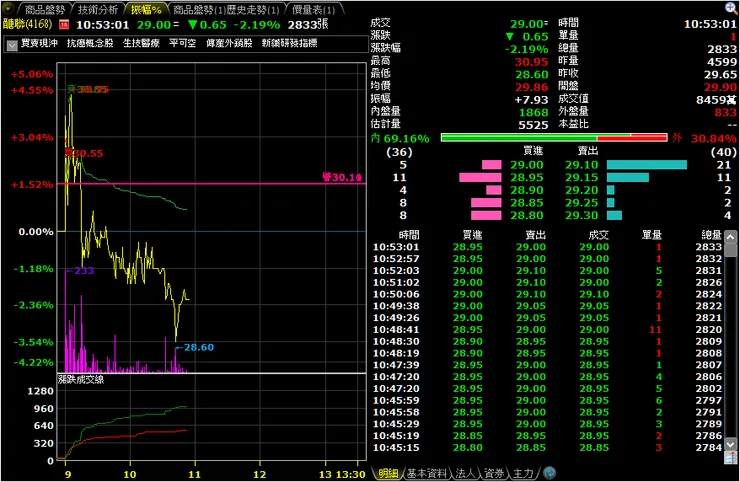Screen dimensions: 740x482
Task: Select the 振幅% tab
Action: pyautogui.click(x=146, y=9)
